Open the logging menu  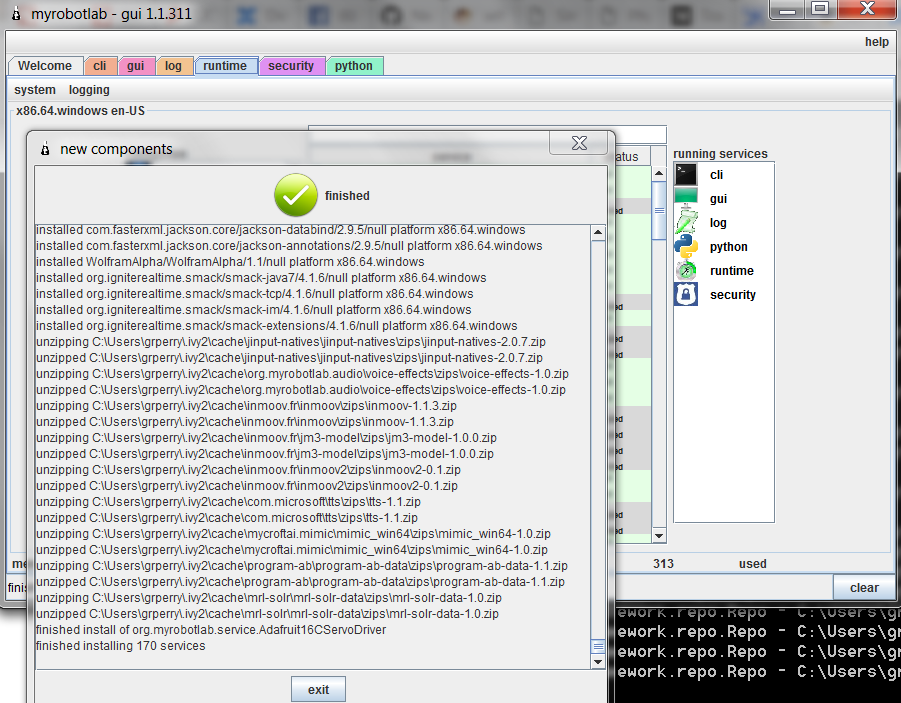(89, 90)
